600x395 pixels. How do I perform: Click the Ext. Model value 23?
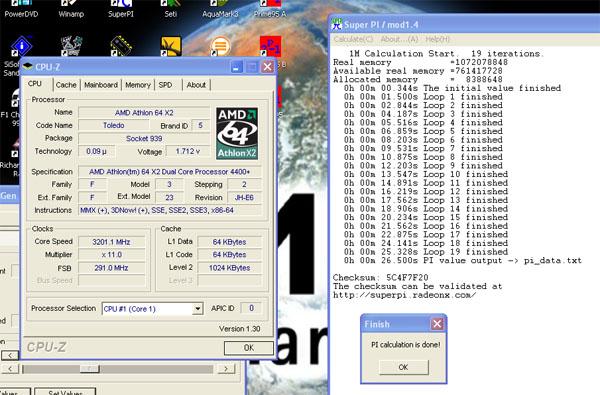[x=169, y=198]
